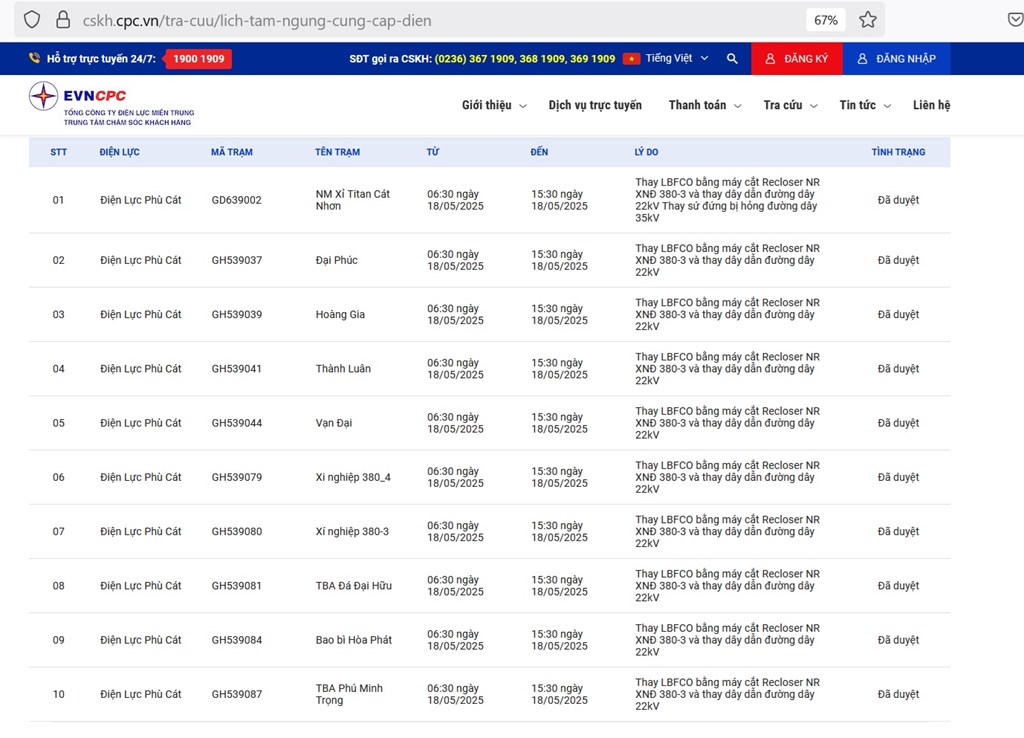Expand the Tra cứu menu
The image size is (1024, 738).
click(789, 105)
